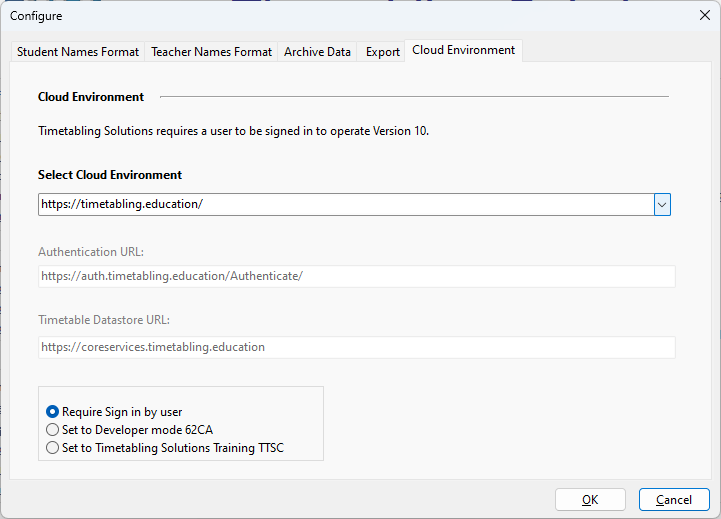Click the Cancel button
The height and width of the screenshot is (519, 721).
tap(674, 500)
